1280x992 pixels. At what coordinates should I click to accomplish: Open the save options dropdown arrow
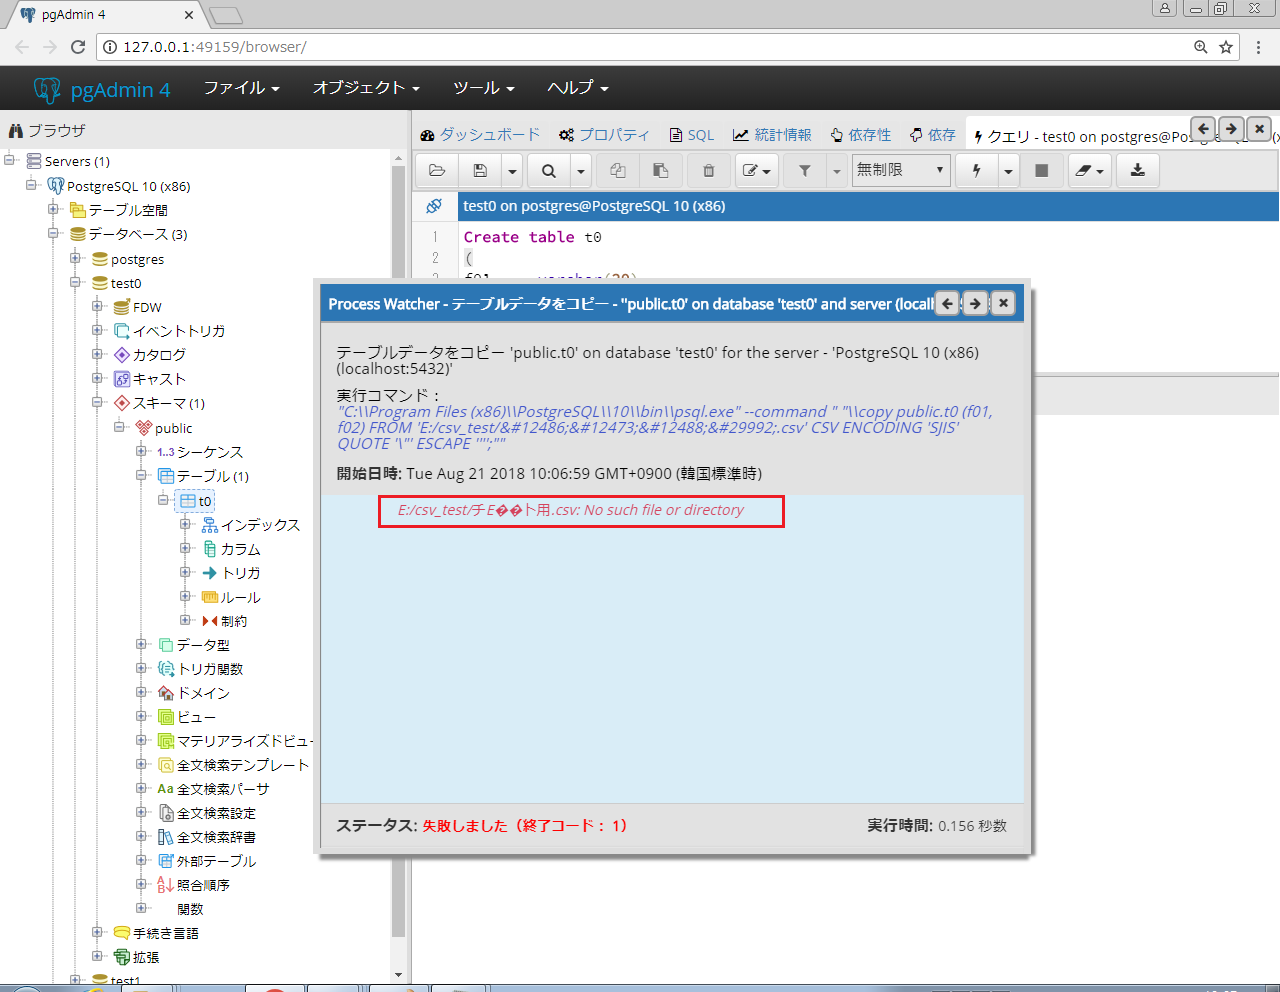[x=512, y=171]
